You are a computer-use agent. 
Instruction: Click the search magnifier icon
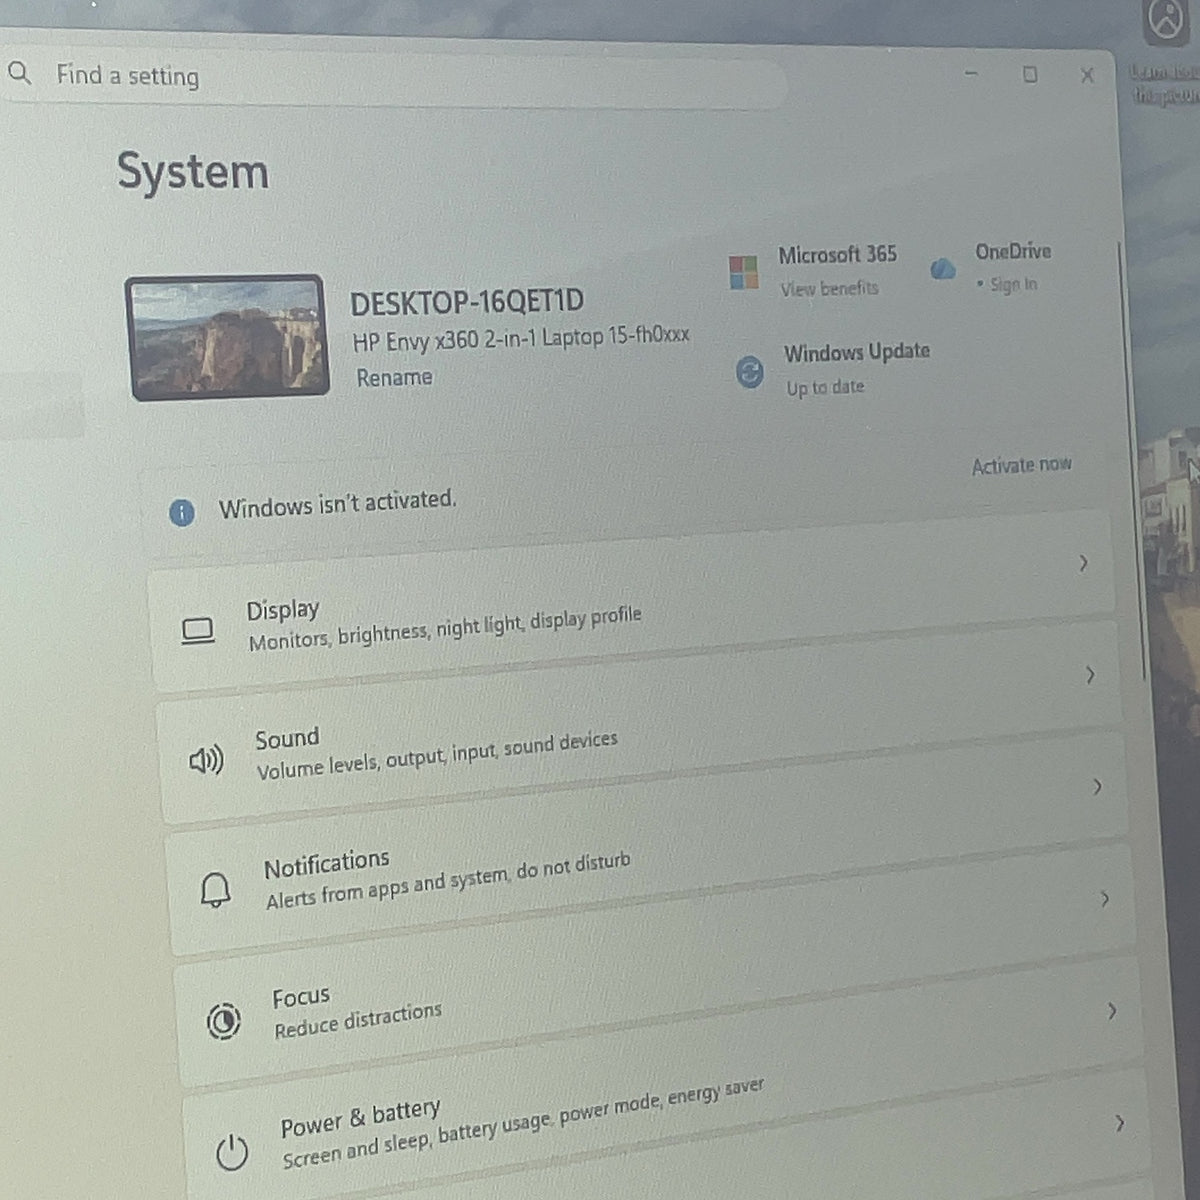coord(19,73)
